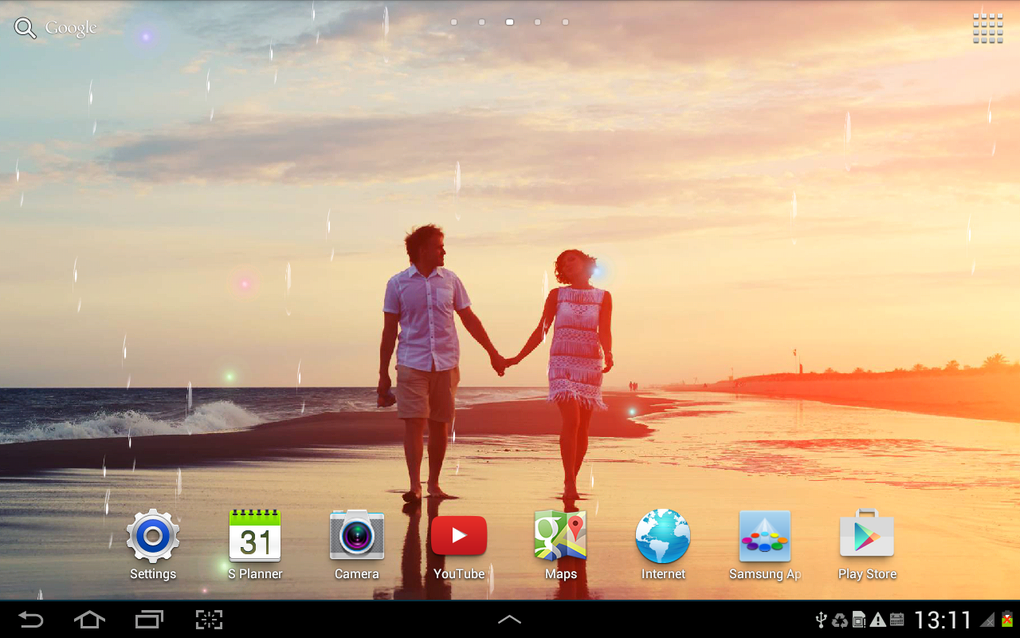
Task: Open the recent apps view
Action: tap(149, 620)
